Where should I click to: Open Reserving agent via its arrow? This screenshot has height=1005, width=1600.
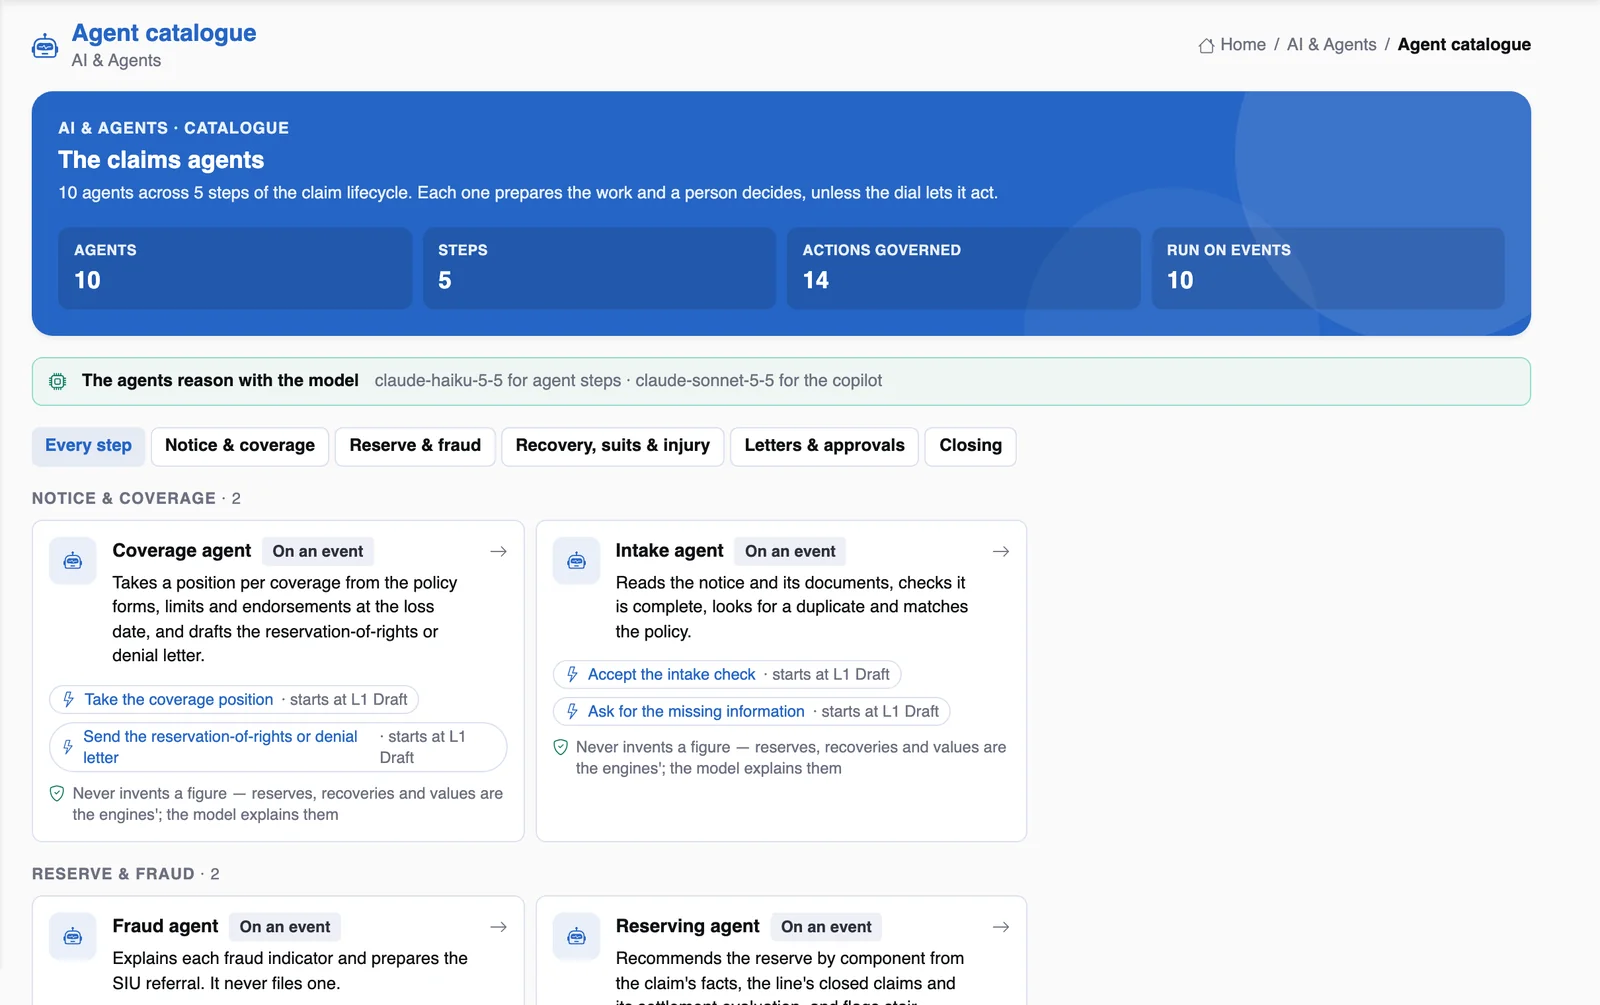pyautogui.click(x=1001, y=927)
